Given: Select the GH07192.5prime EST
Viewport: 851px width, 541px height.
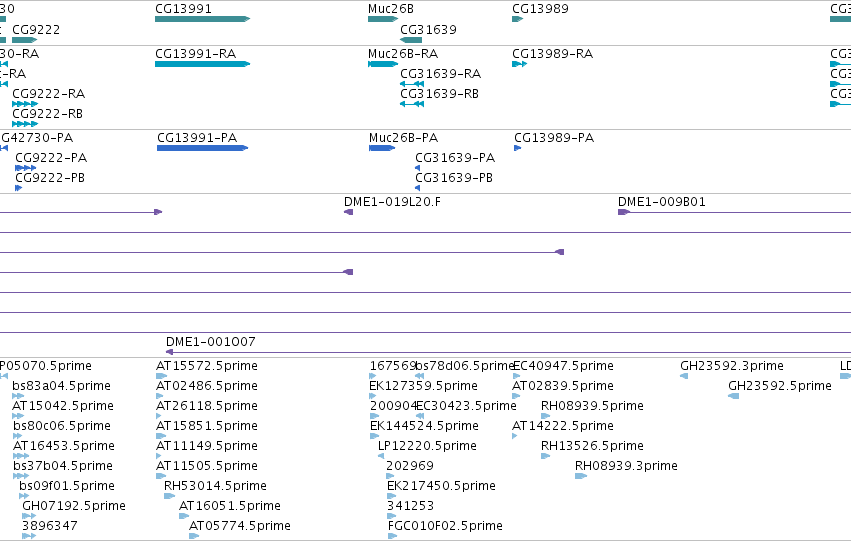Looking at the screenshot, I should pyautogui.click(x=29, y=516).
